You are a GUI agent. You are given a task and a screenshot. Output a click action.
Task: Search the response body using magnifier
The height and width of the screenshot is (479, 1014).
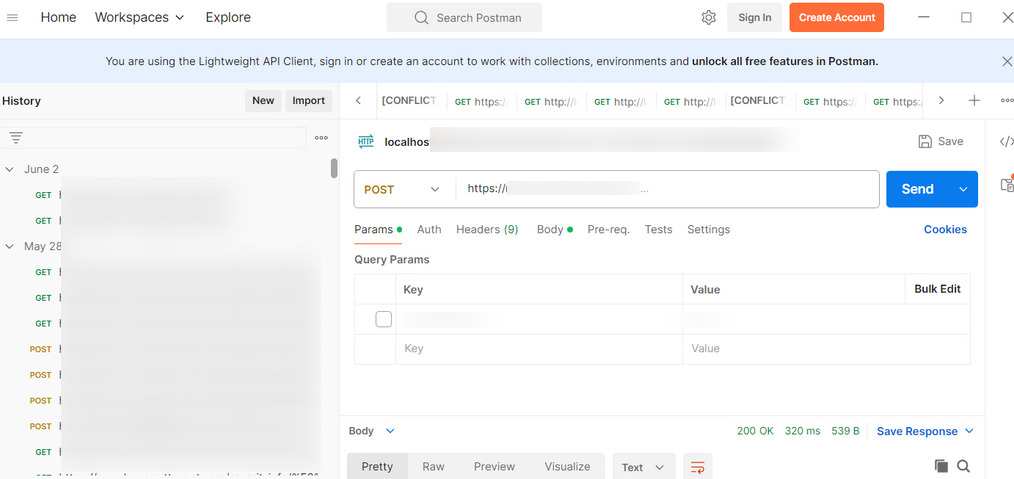(x=964, y=466)
